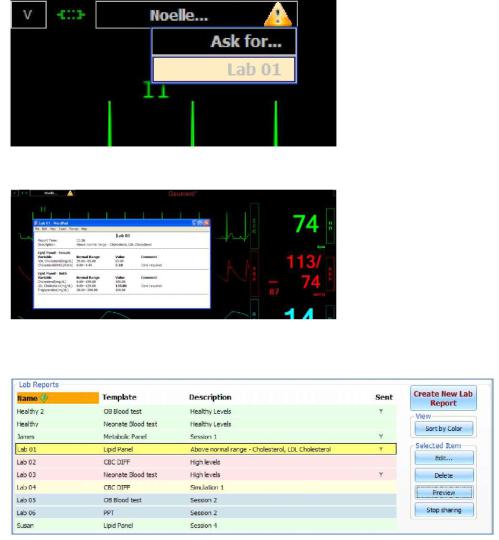Click the green connection status icon
This screenshot has width=499, height=540.
(x=71, y=15)
